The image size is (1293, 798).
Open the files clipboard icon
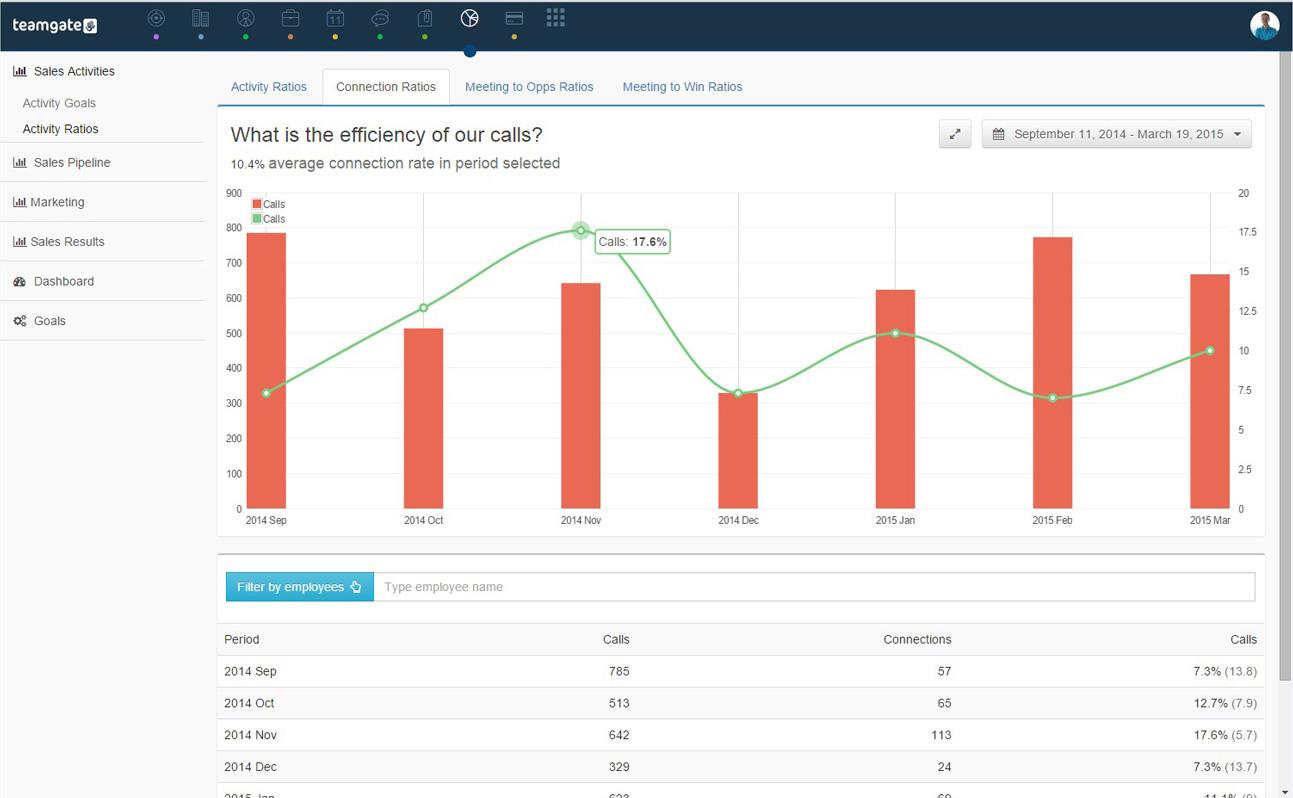[x=425, y=18]
